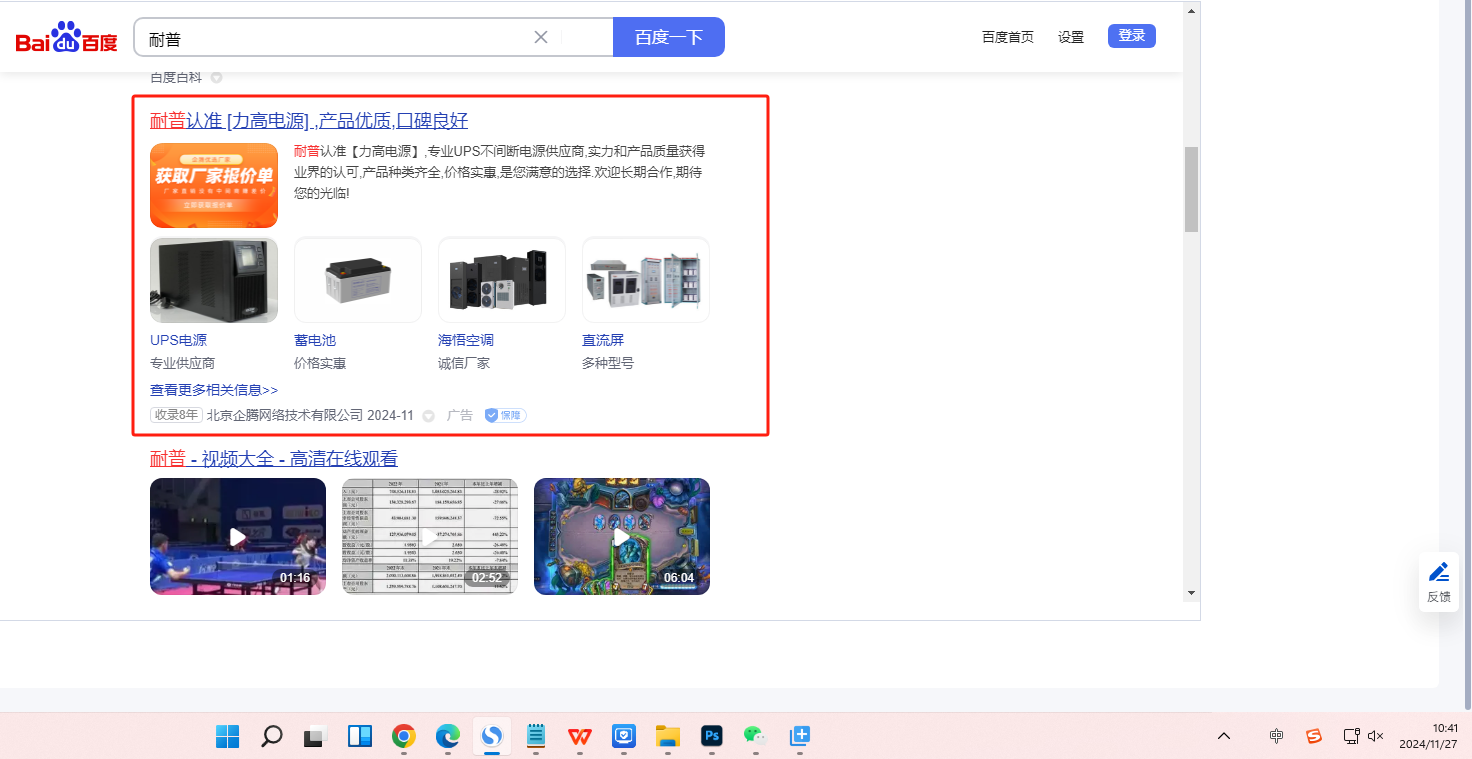The width and height of the screenshot is (1472, 759).
Task: Click the Sogou browser taskbar icon
Action: click(x=492, y=737)
